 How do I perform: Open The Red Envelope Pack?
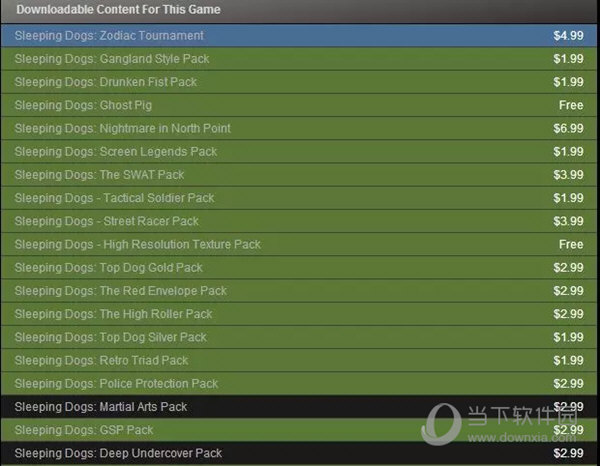pyautogui.click(x=299, y=291)
